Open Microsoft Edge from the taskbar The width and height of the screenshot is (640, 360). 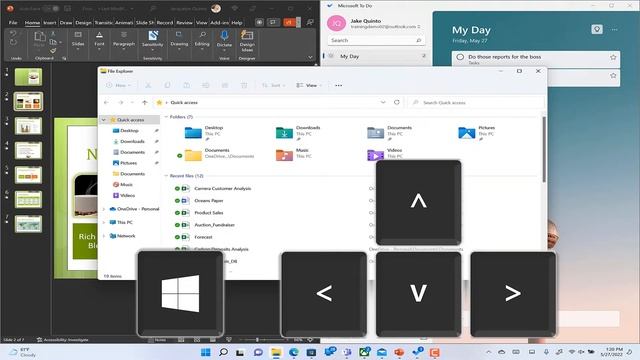pos(293,352)
